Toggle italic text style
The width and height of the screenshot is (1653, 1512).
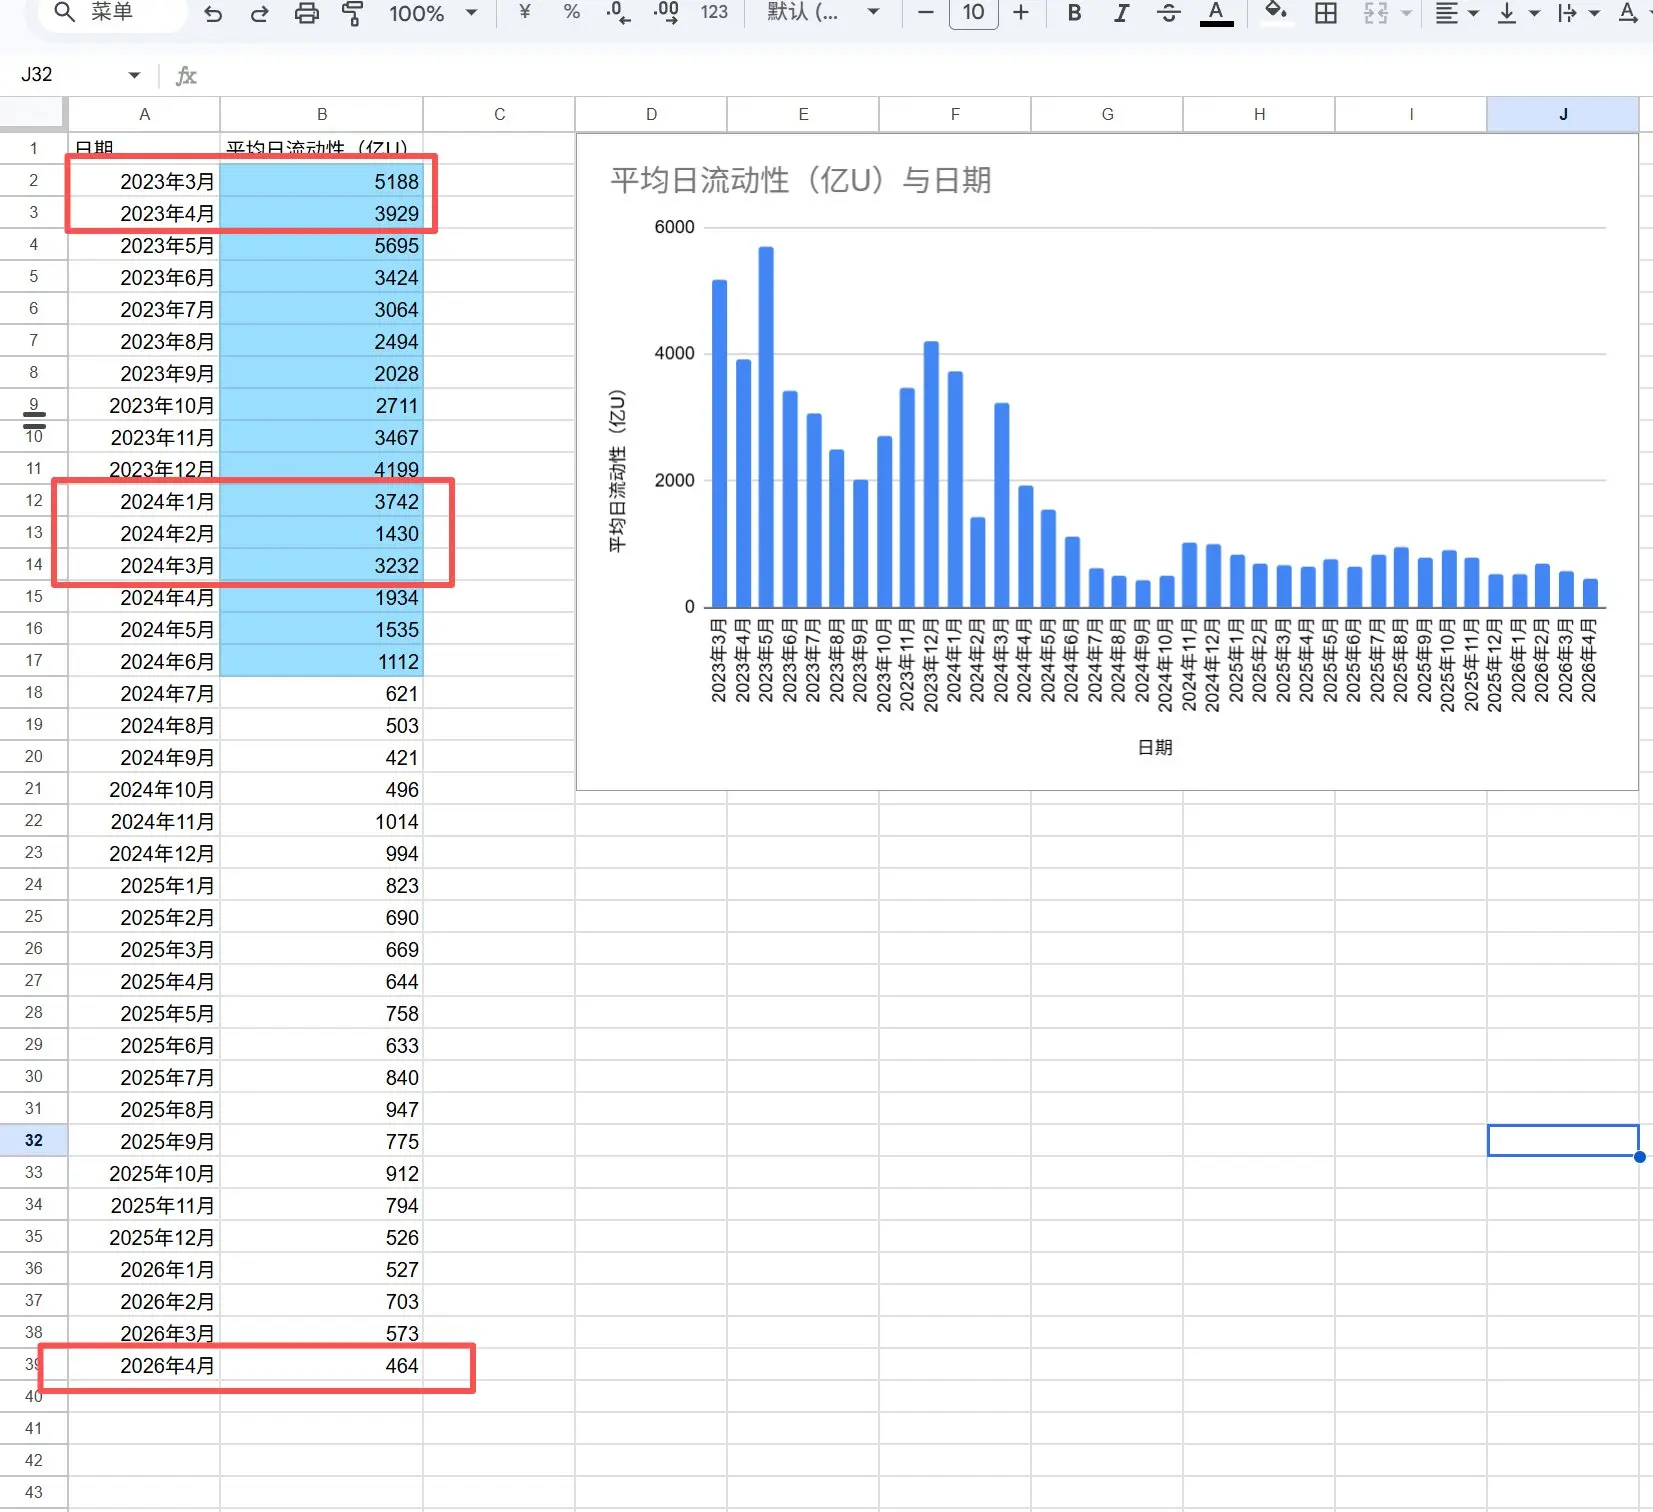(x=1121, y=12)
